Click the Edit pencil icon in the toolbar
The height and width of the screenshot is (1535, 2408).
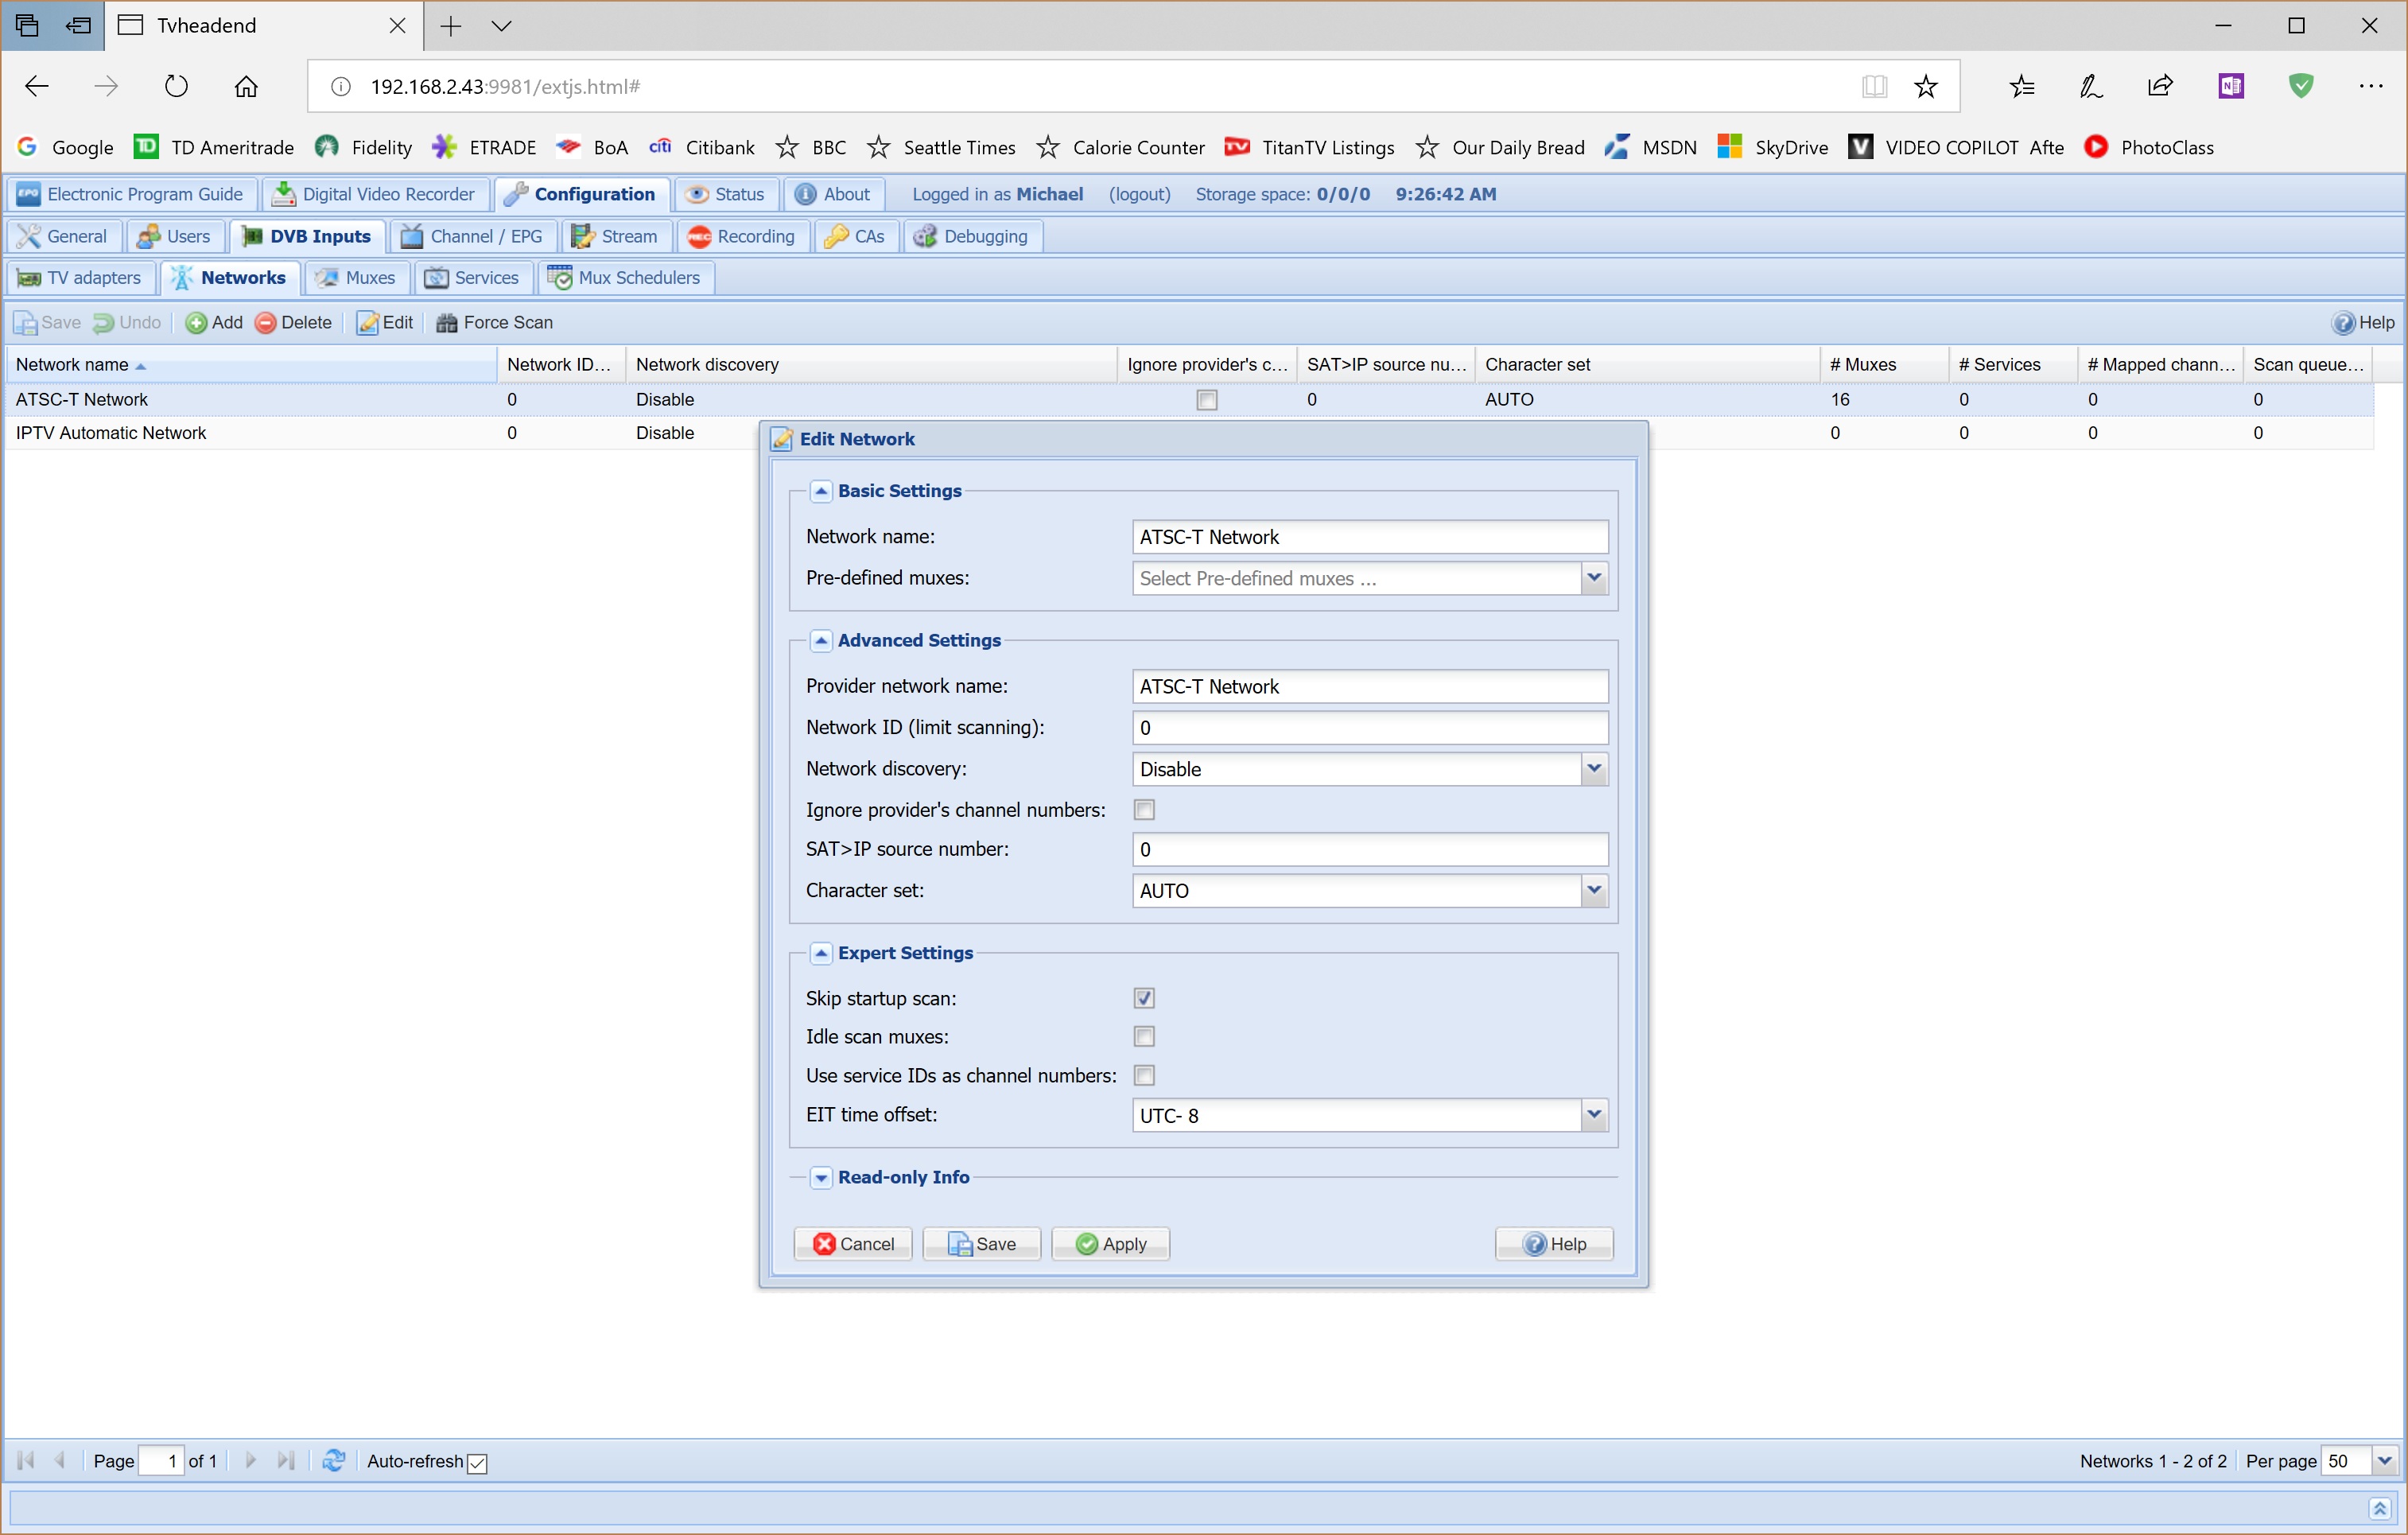click(368, 322)
